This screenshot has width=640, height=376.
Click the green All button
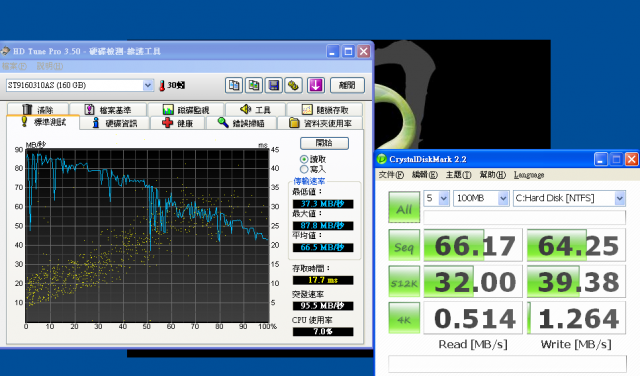coord(404,207)
